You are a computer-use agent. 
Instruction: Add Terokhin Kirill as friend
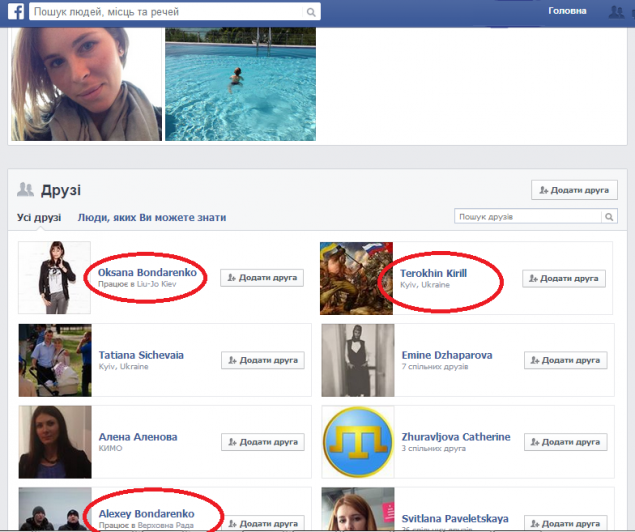564,278
